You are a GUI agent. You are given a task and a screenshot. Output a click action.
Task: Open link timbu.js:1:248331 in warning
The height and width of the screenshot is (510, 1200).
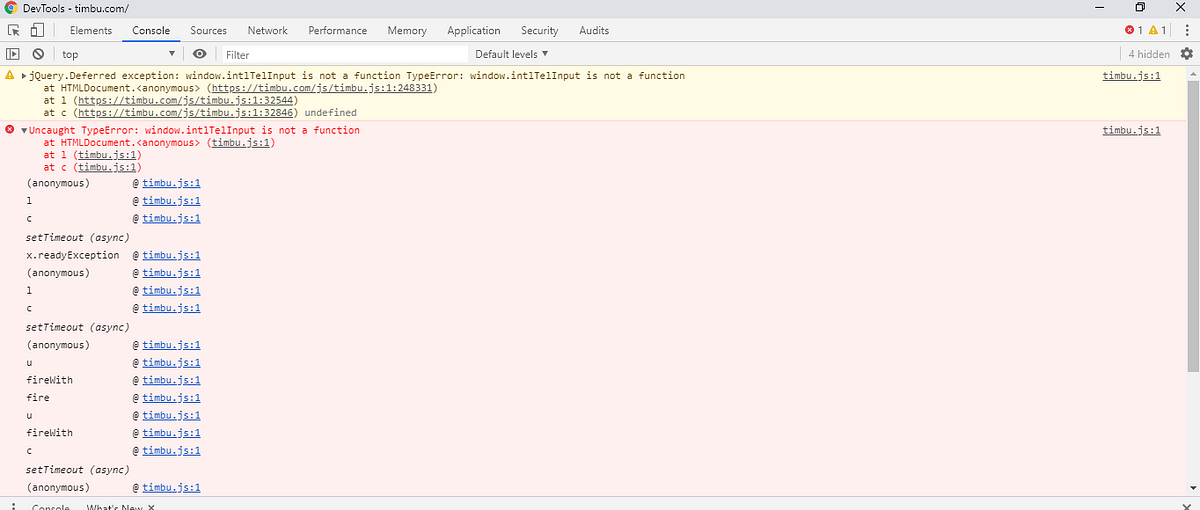[x=322, y=88]
